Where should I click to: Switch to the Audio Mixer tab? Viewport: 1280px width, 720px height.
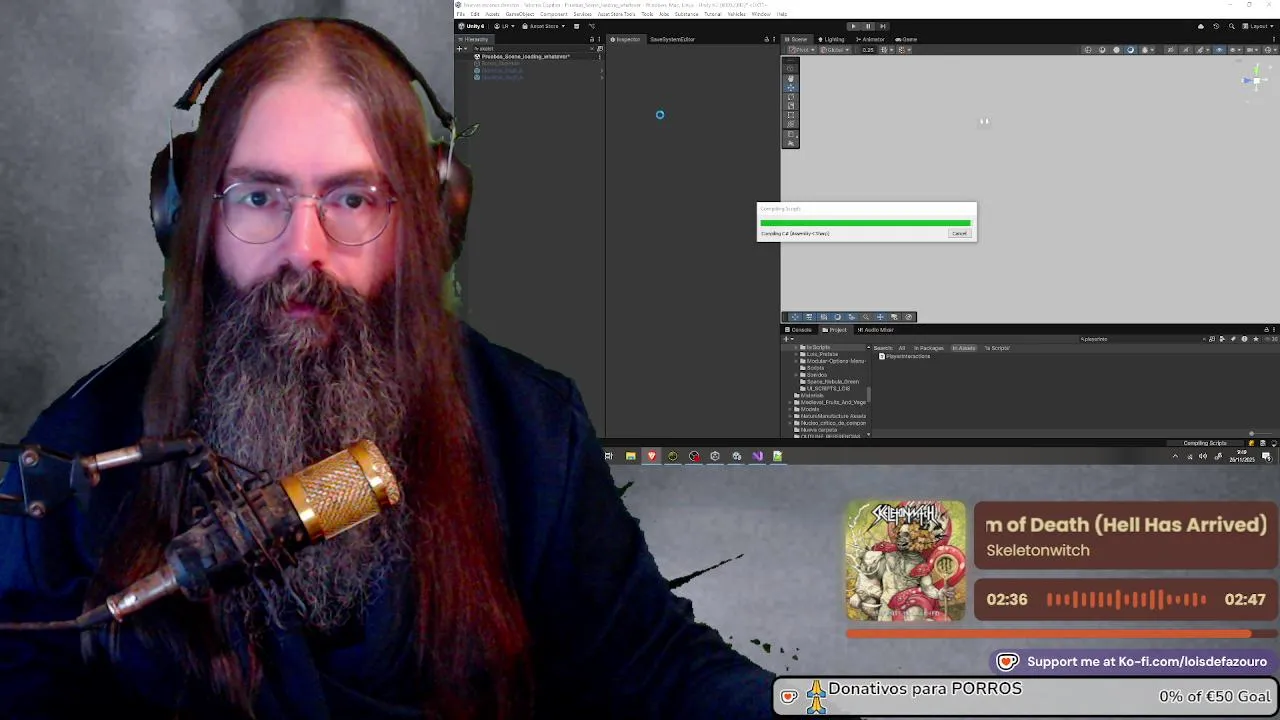tap(875, 329)
